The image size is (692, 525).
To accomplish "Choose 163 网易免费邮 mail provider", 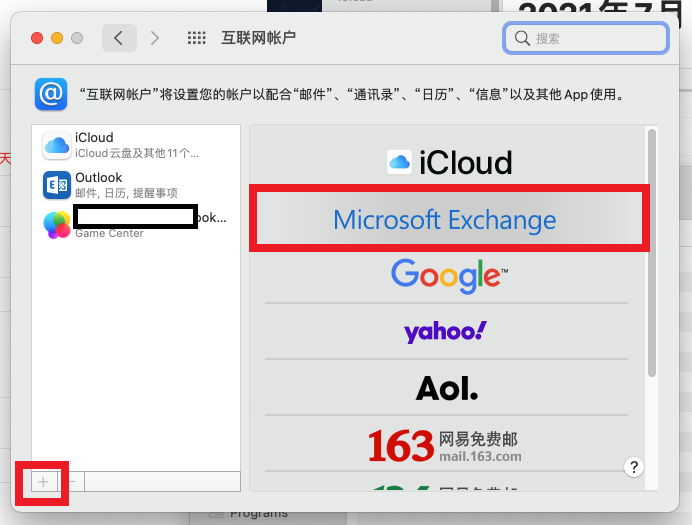I will click(445, 446).
